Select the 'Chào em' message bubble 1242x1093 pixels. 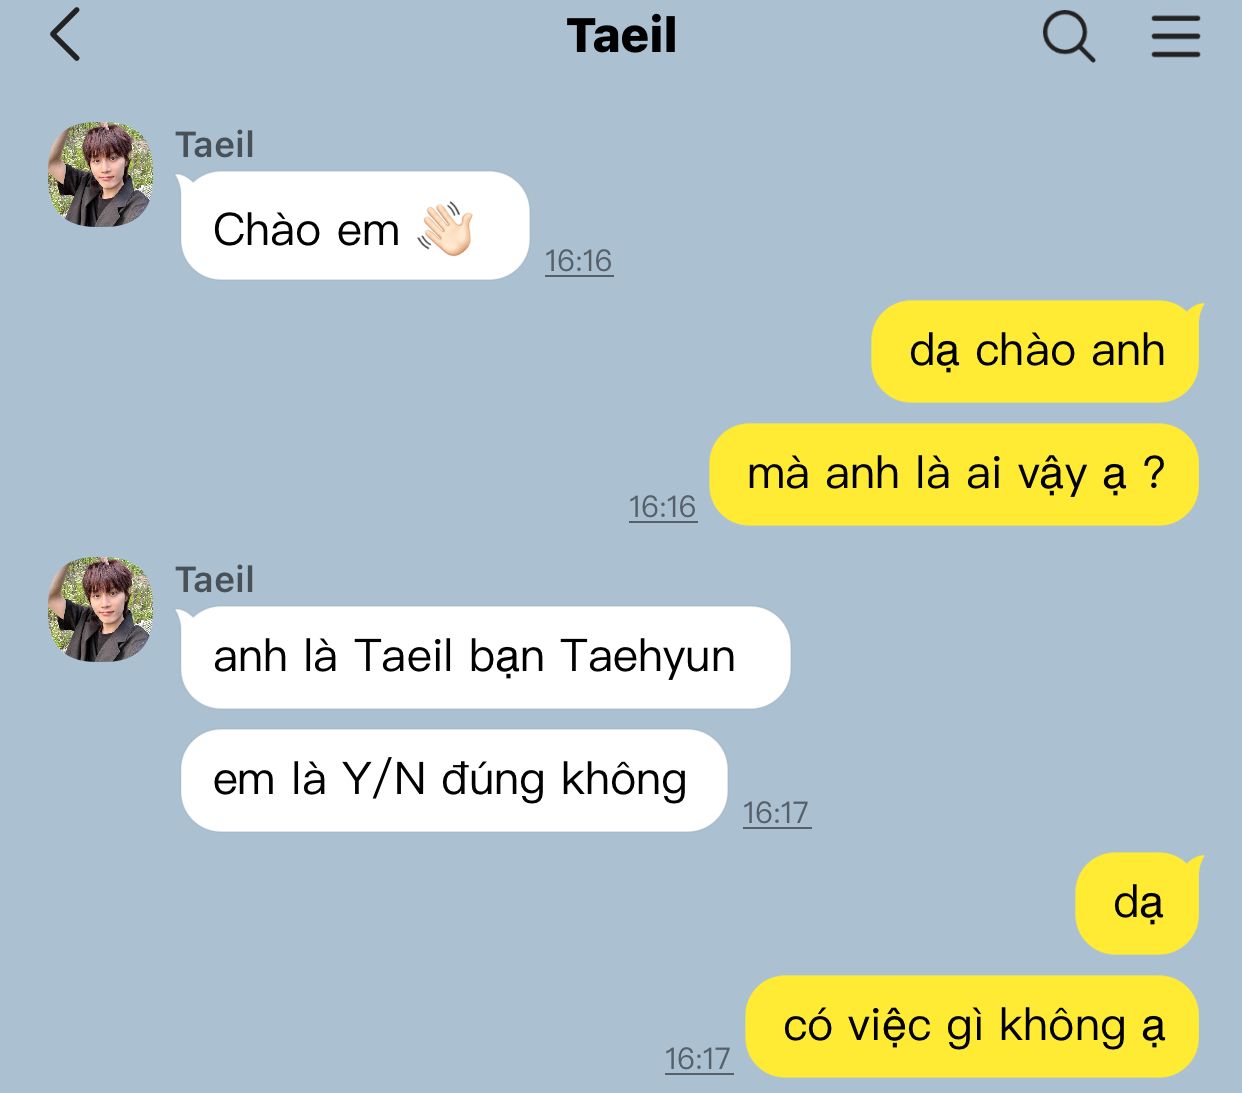pos(355,226)
